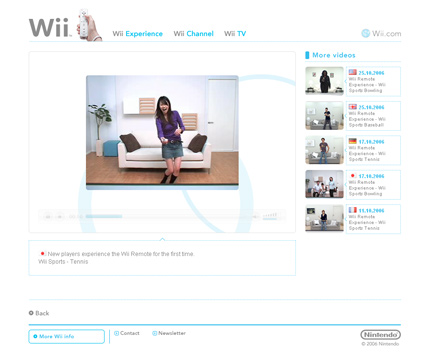Click the video player's pause button
This screenshot has height=360, width=430.
pos(48,217)
